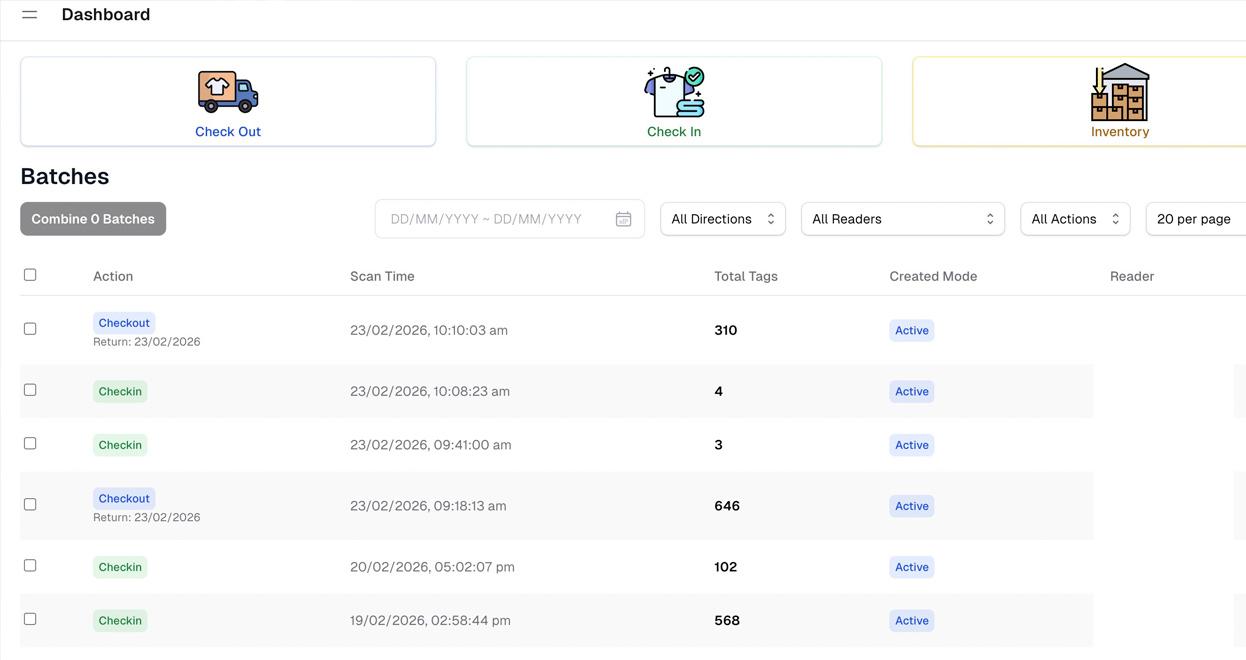Click the Checkin badge for 10:08:23 am batch
1246x660 pixels.
[120, 392]
